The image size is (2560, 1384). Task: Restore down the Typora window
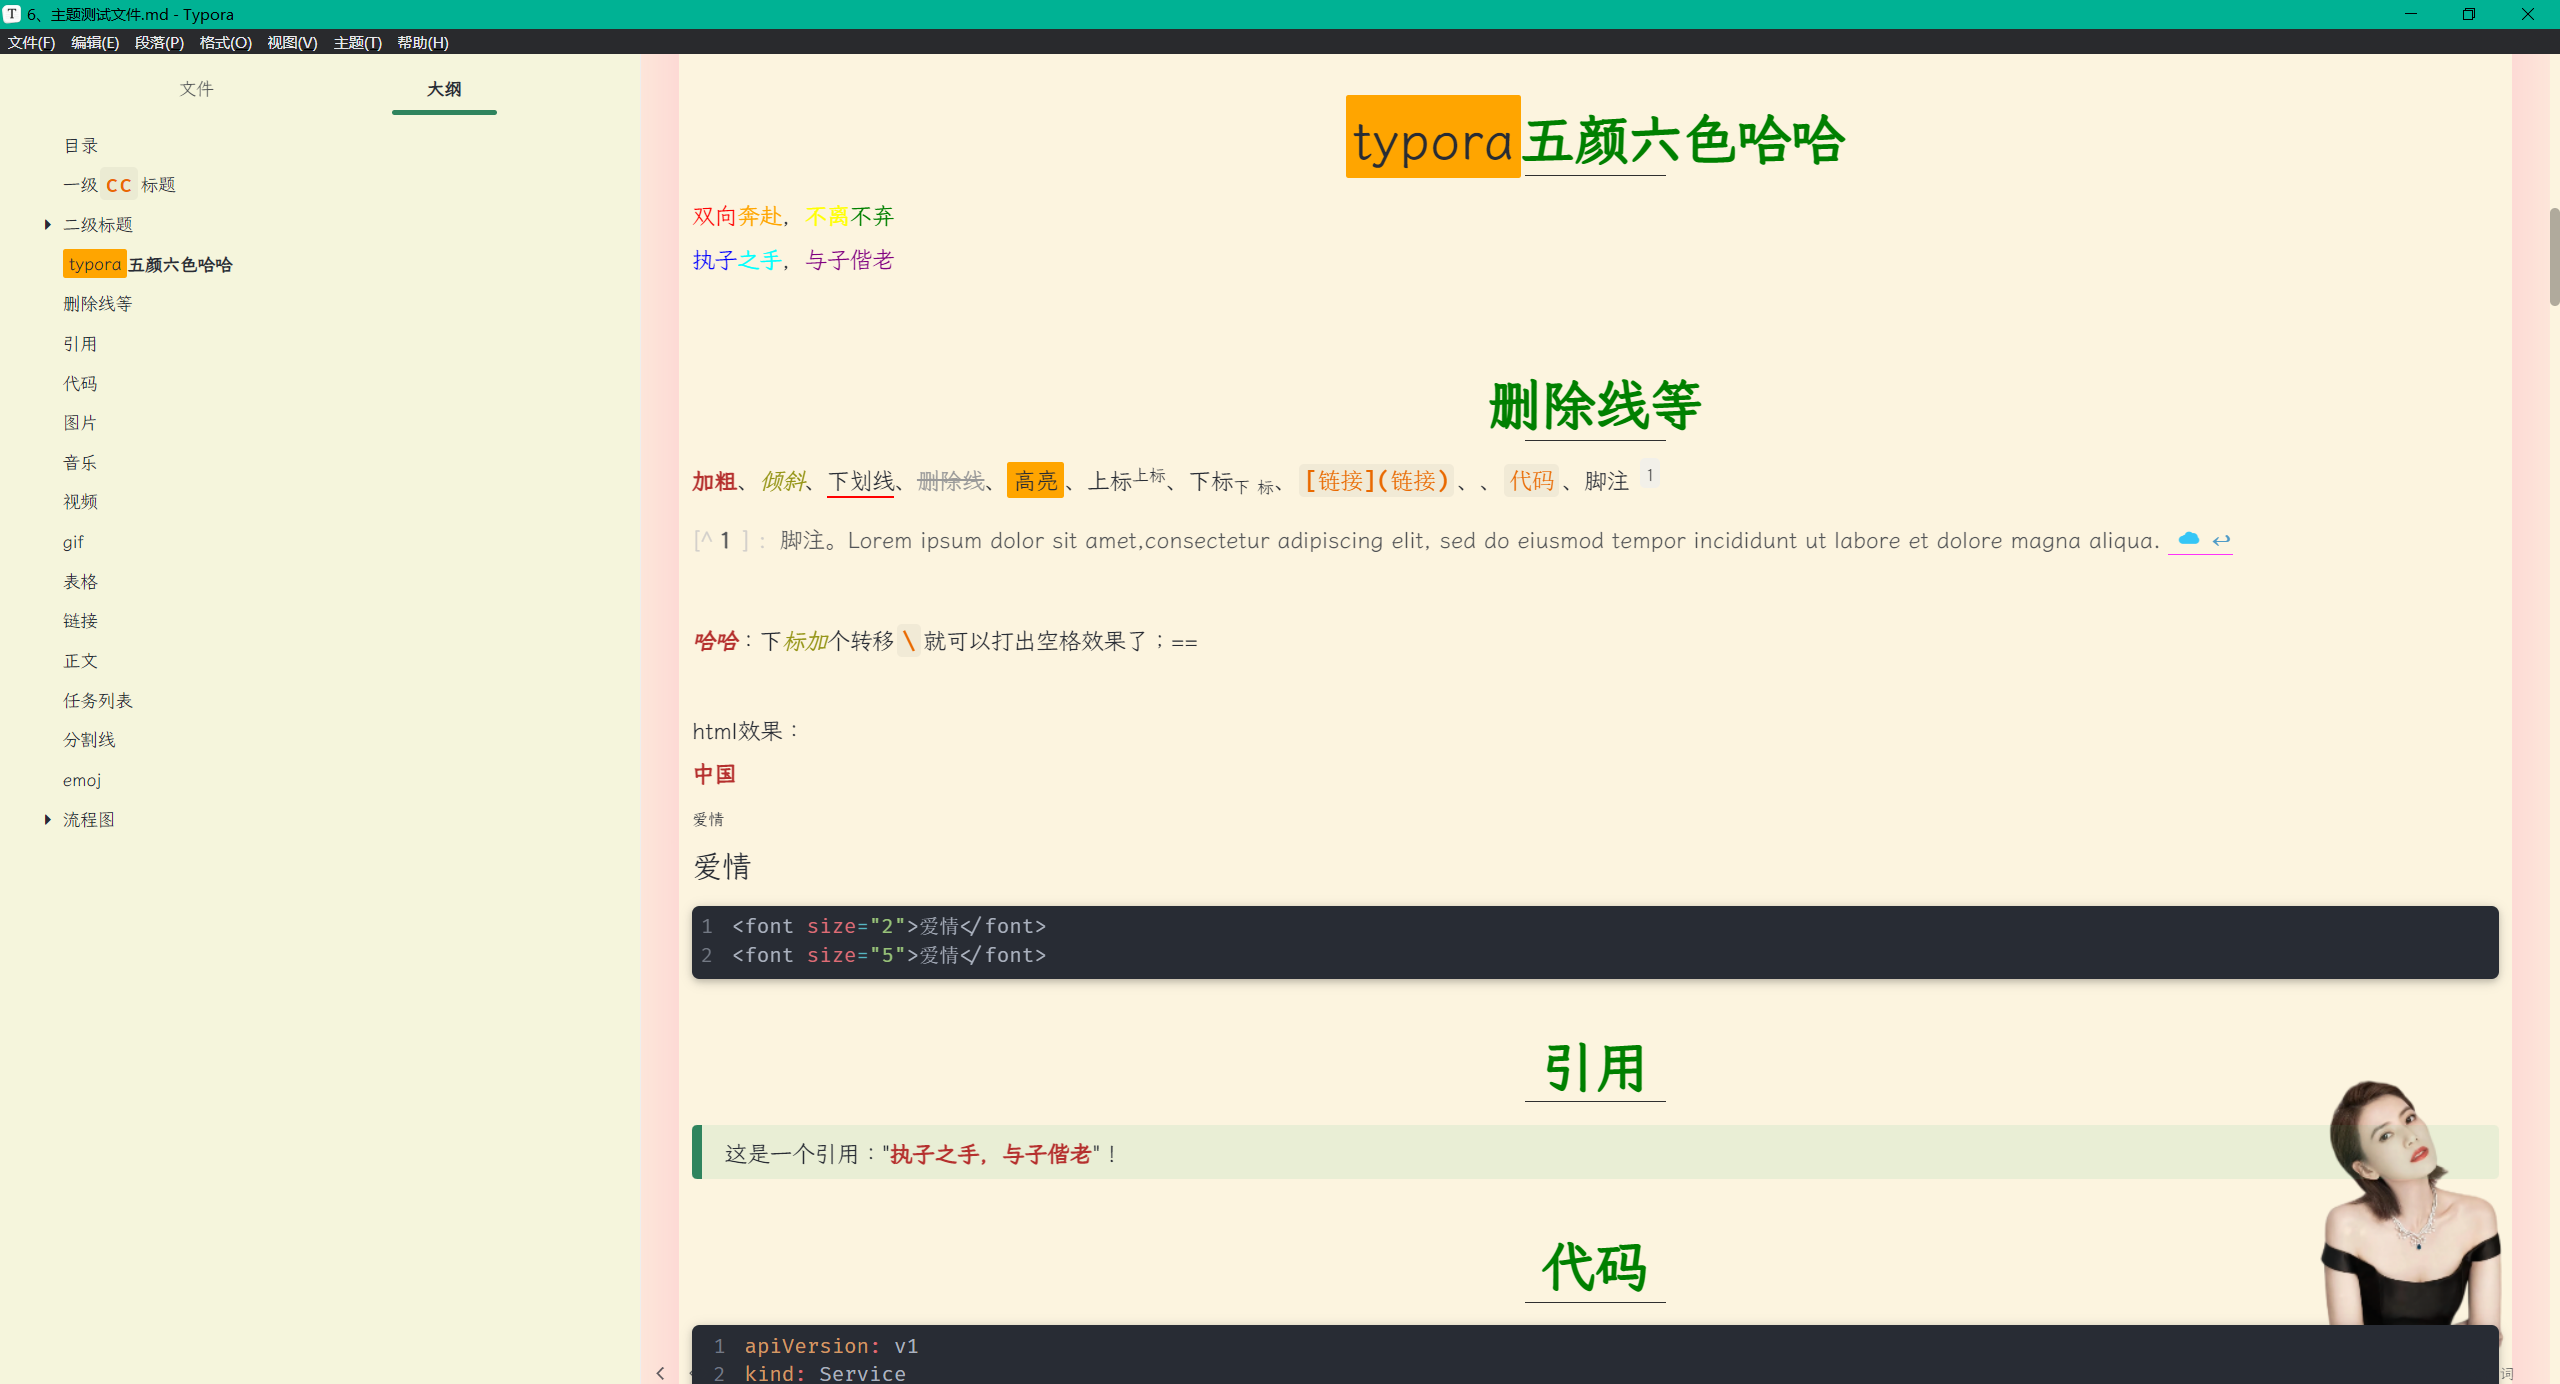[2469, 14]
